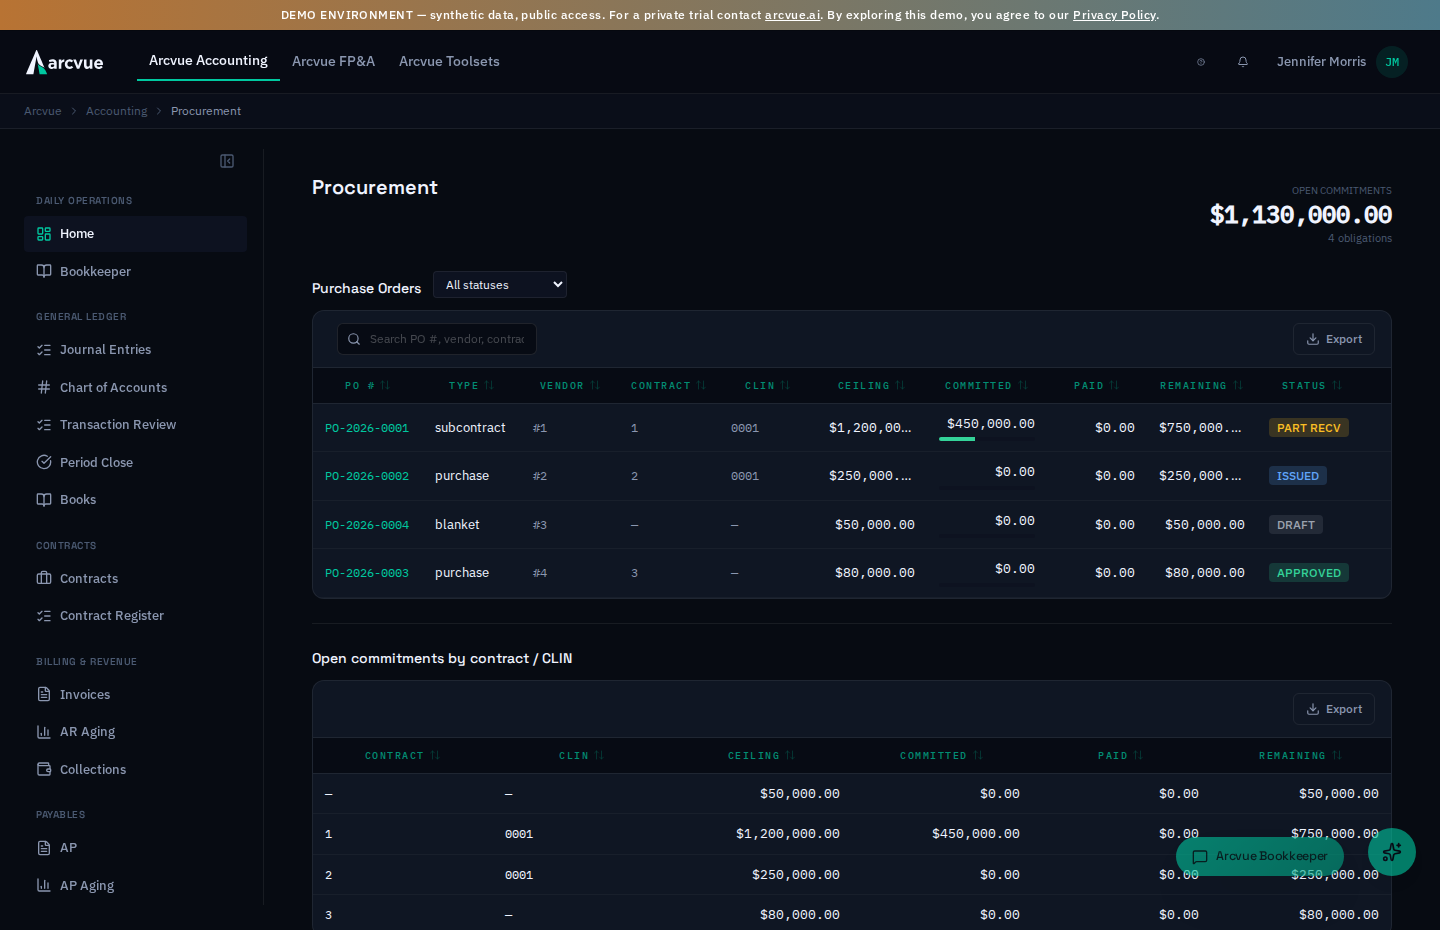Screen dimensions: 1440x930
Task: Open the Privacy Policy link
Action: 1114,15
